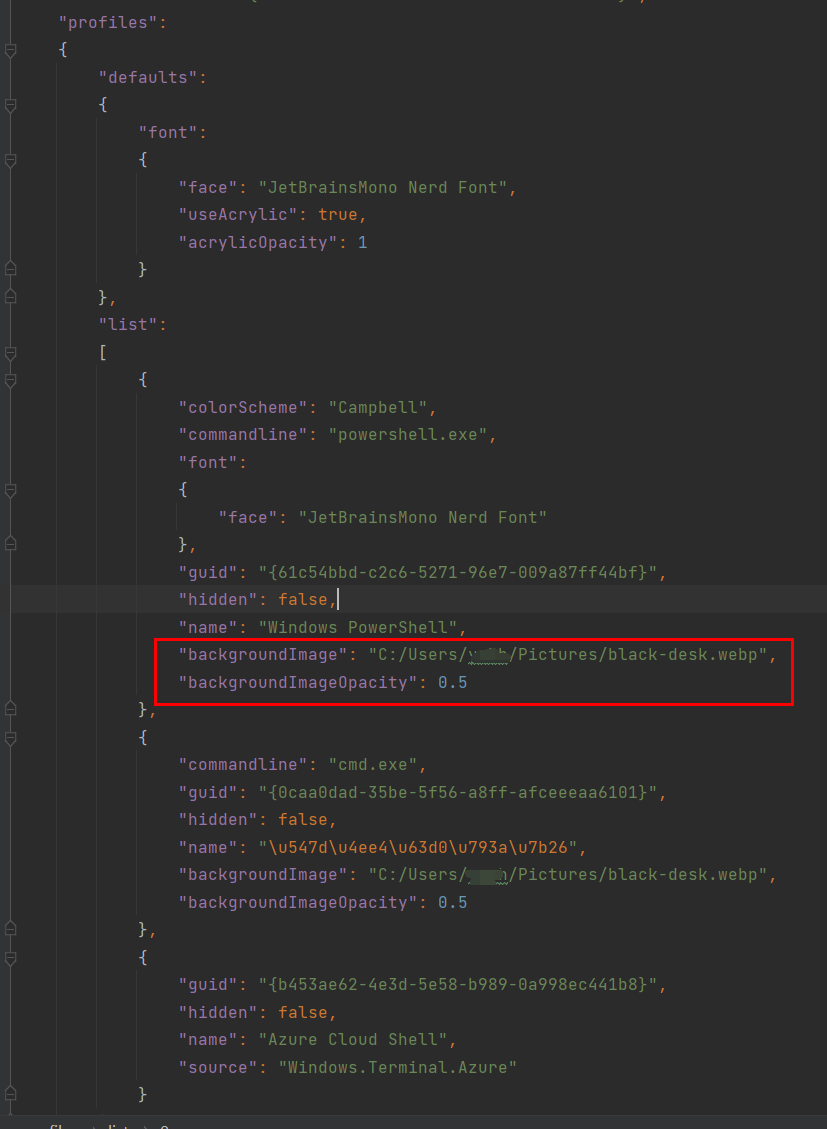
Task: Click the "Windows PowerShell" name value
Action: click(363, 628)
